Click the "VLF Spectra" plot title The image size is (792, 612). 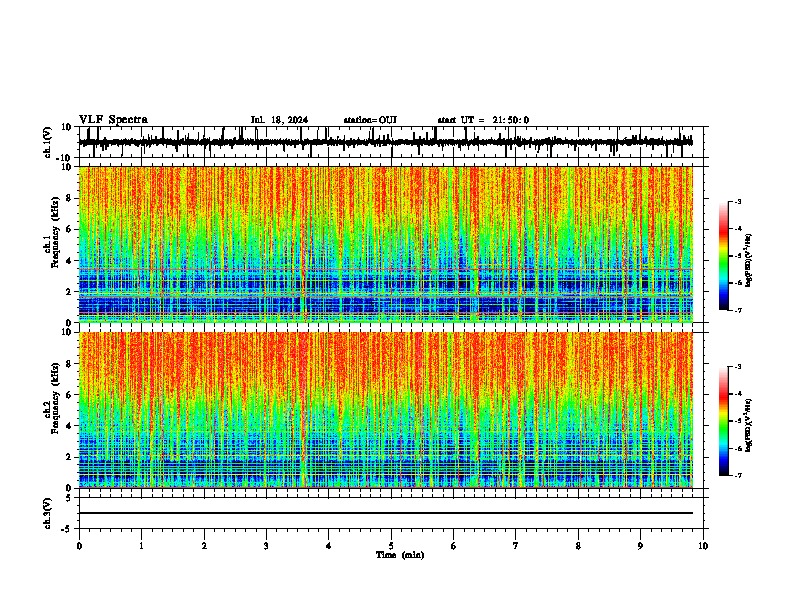[x=113, y=120]
